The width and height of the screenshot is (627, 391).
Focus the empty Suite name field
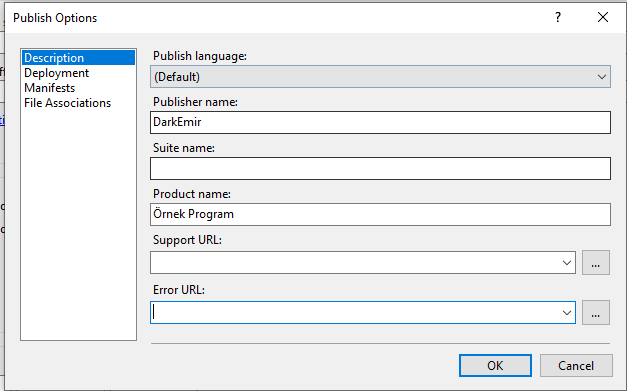380,168
